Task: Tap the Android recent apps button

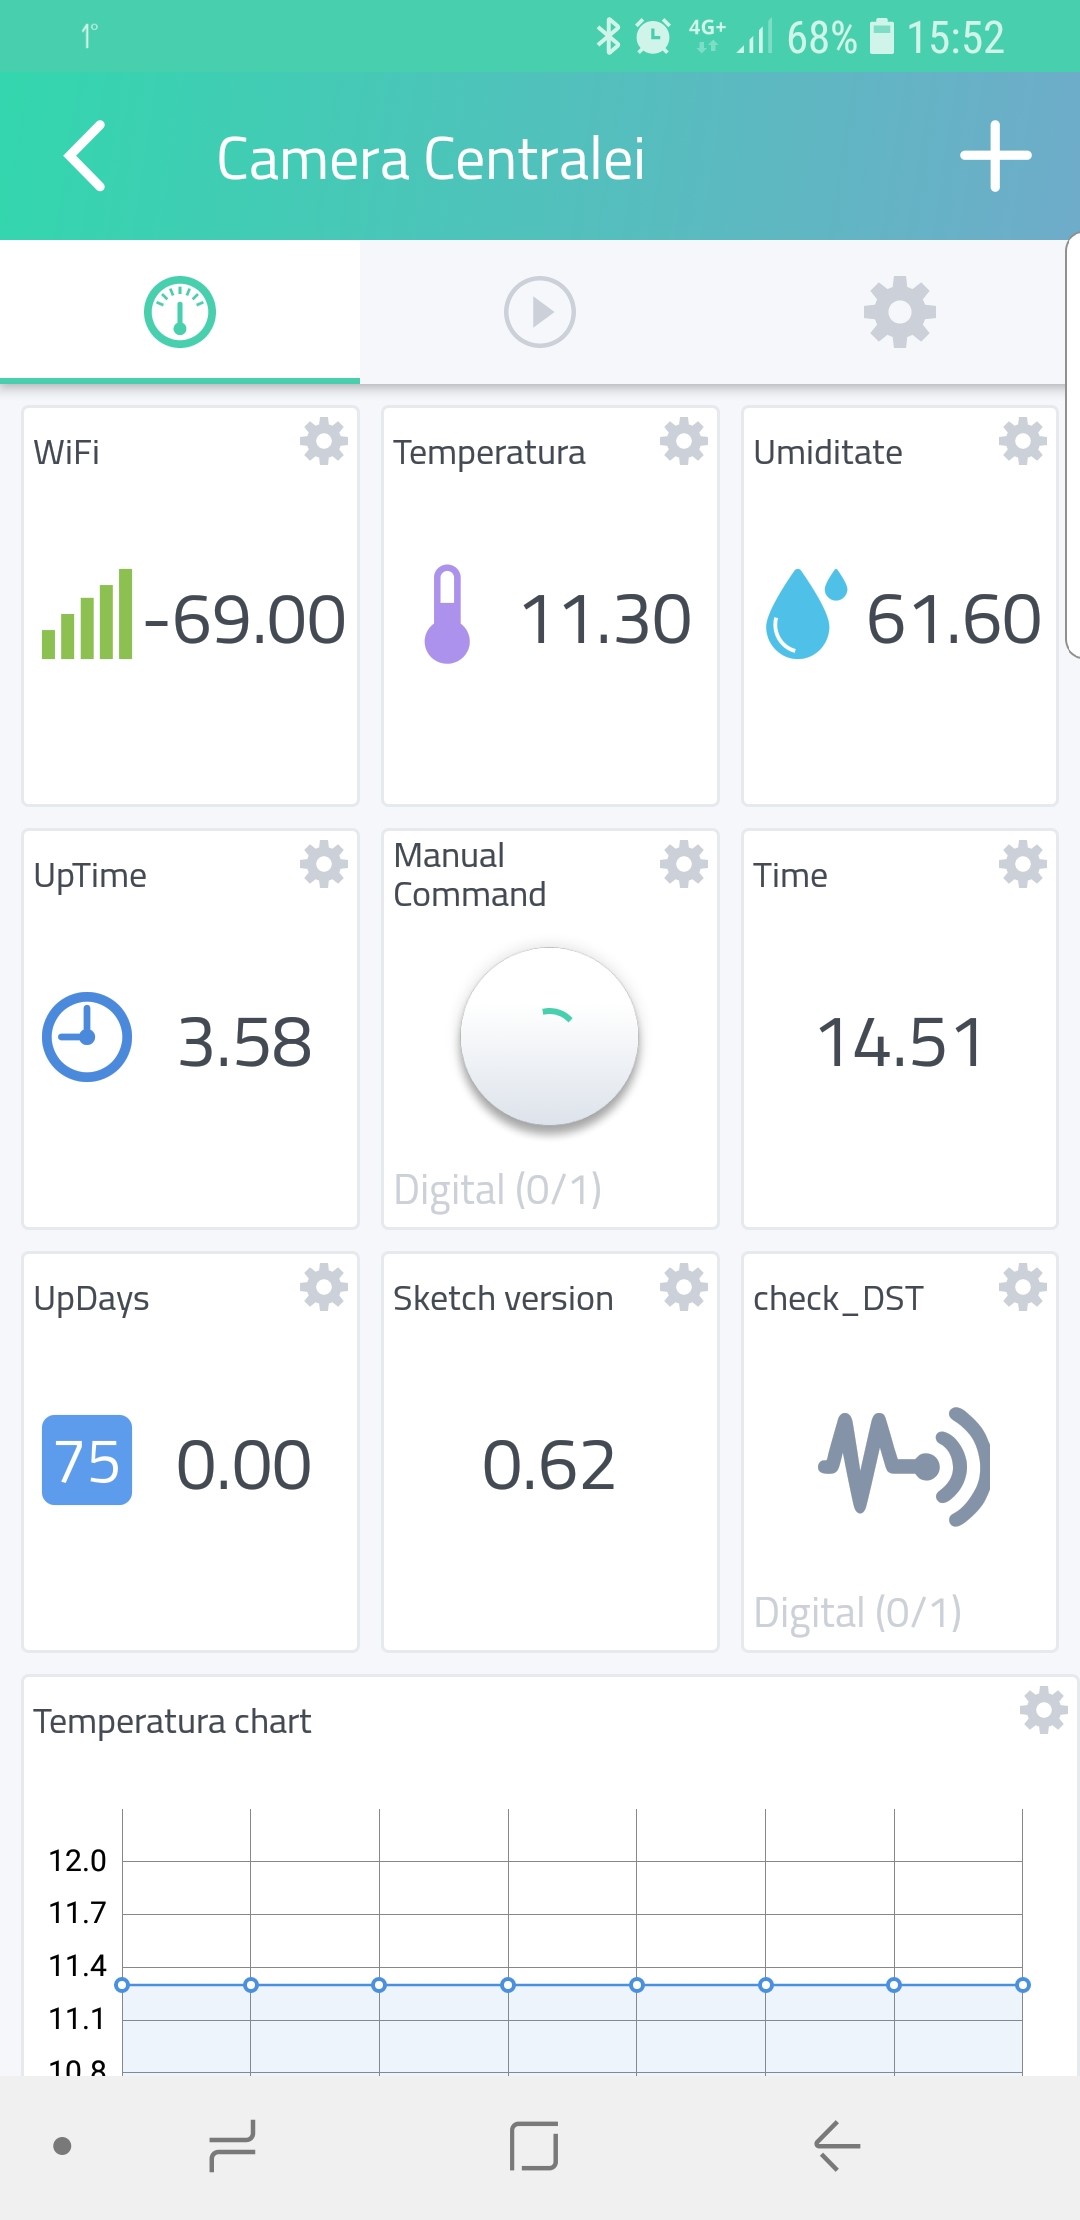Action: 232,2146
